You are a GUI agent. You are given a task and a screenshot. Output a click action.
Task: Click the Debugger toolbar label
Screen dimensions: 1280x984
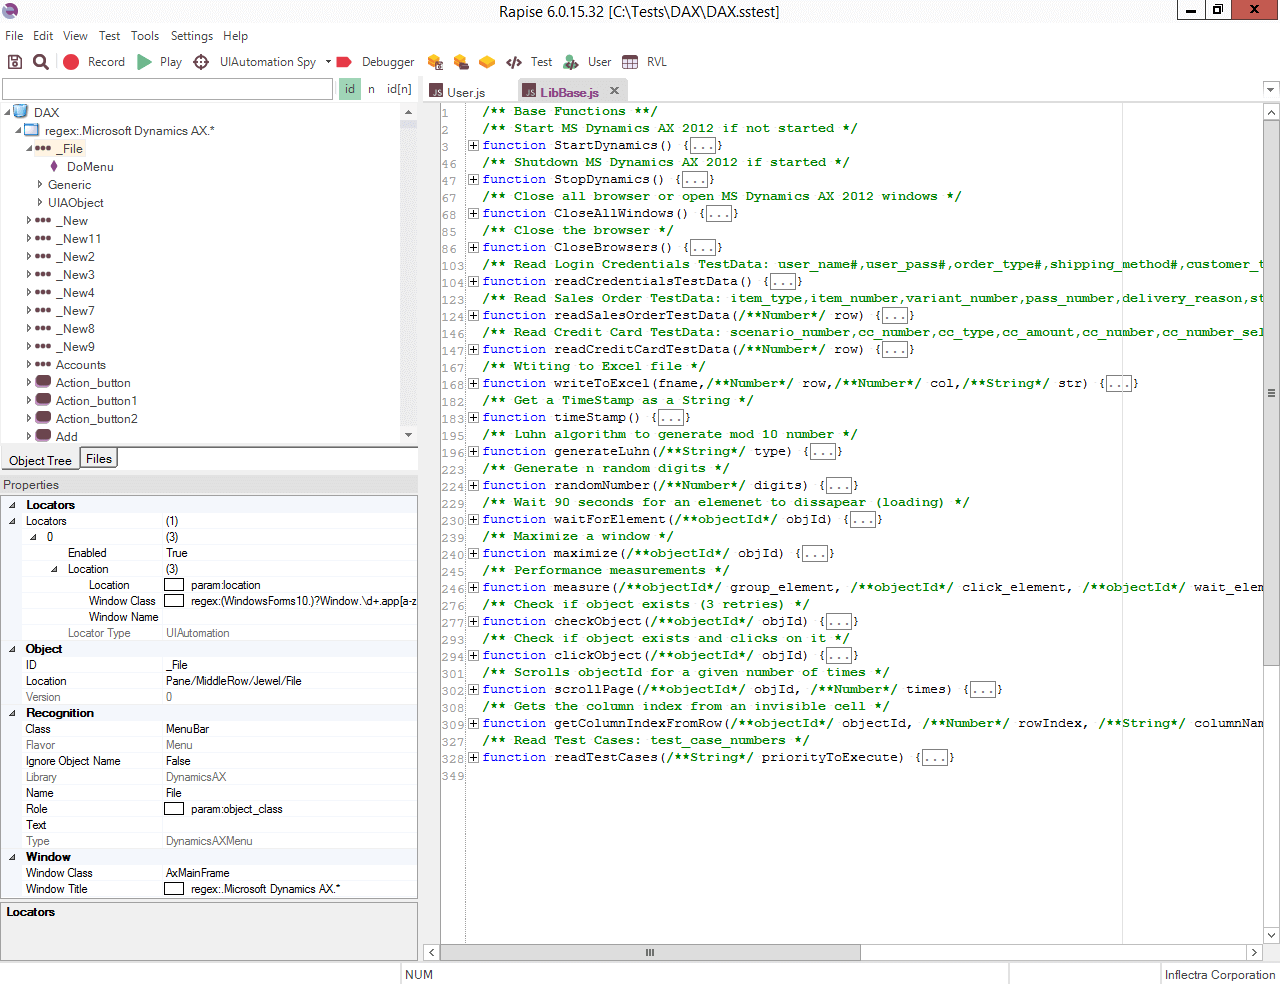coord(388,62)
